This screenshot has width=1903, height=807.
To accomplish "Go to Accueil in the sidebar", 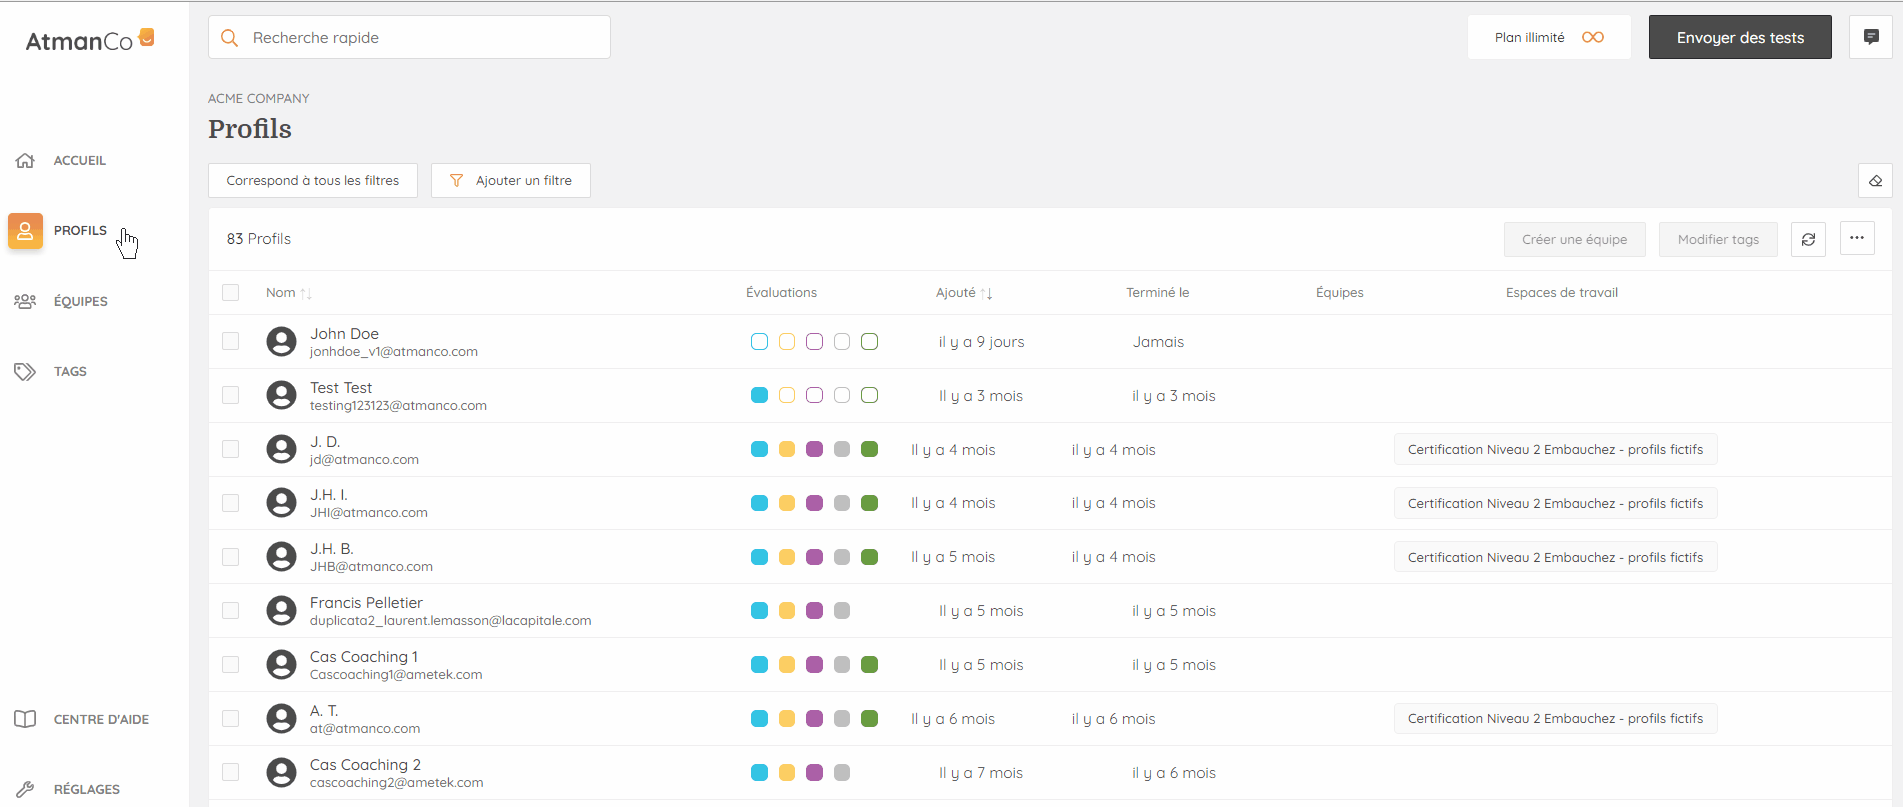I will click(80, 160).
